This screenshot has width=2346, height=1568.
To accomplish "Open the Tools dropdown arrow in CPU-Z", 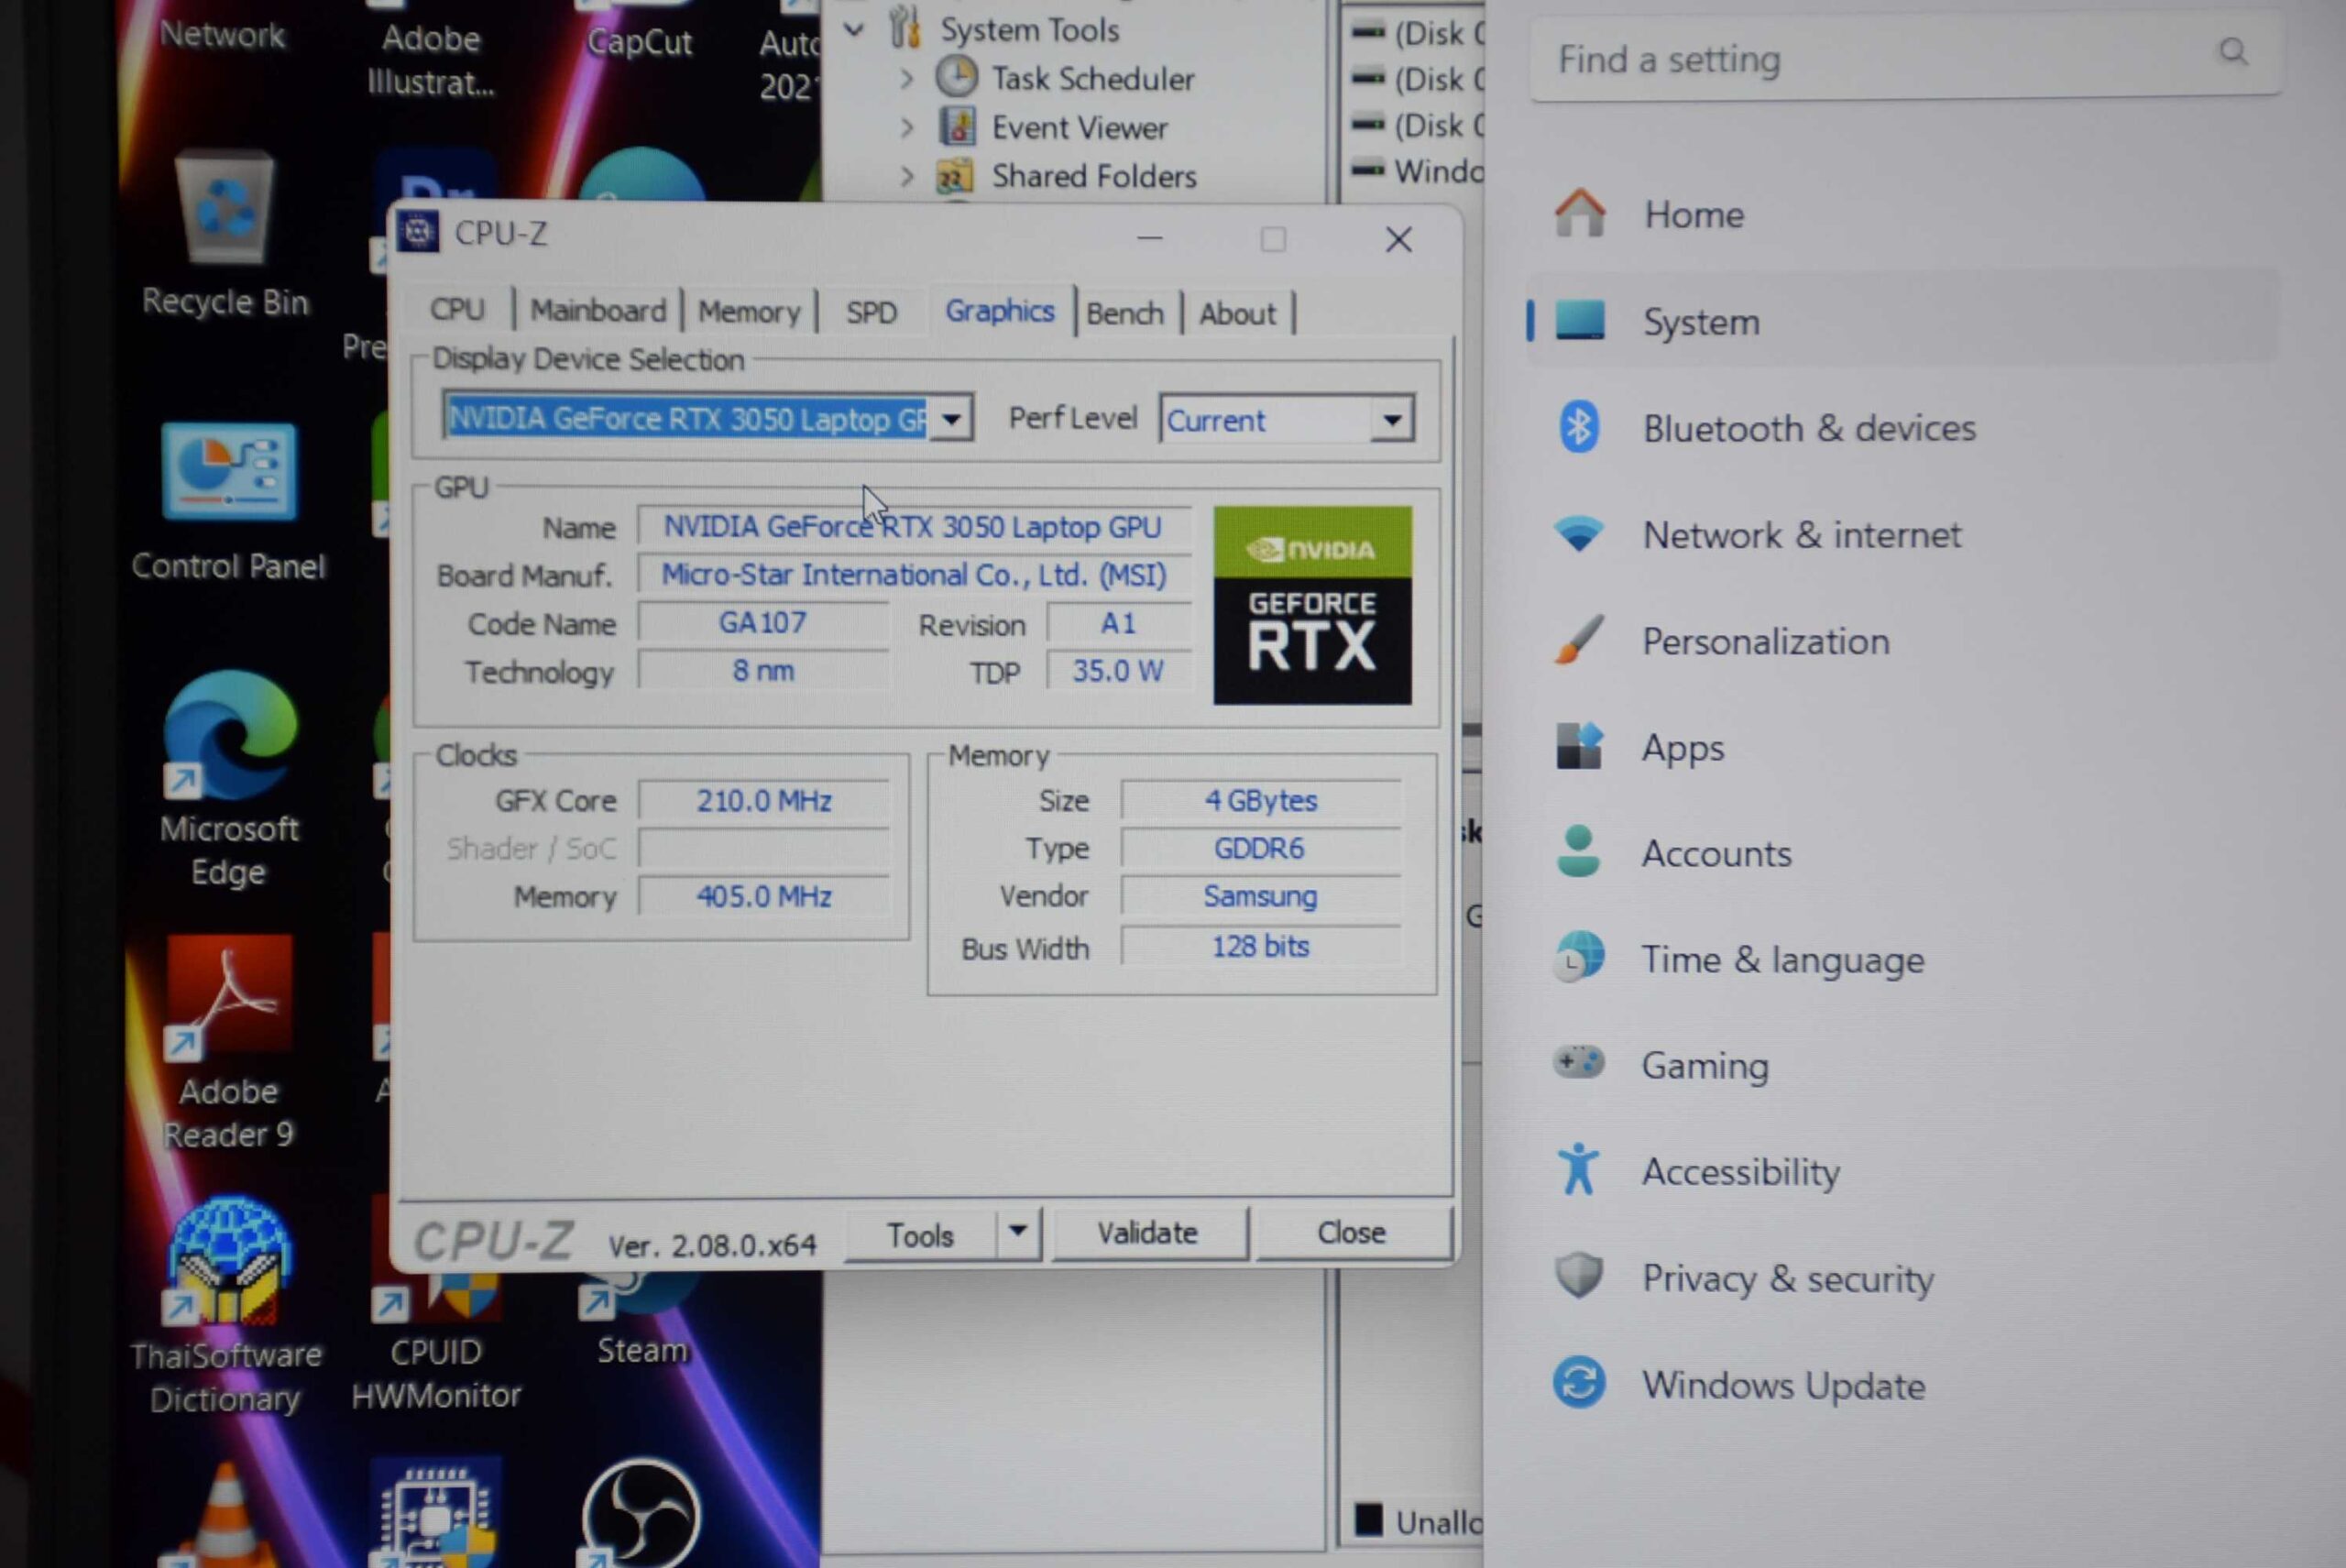I will click(1017, 1231).
